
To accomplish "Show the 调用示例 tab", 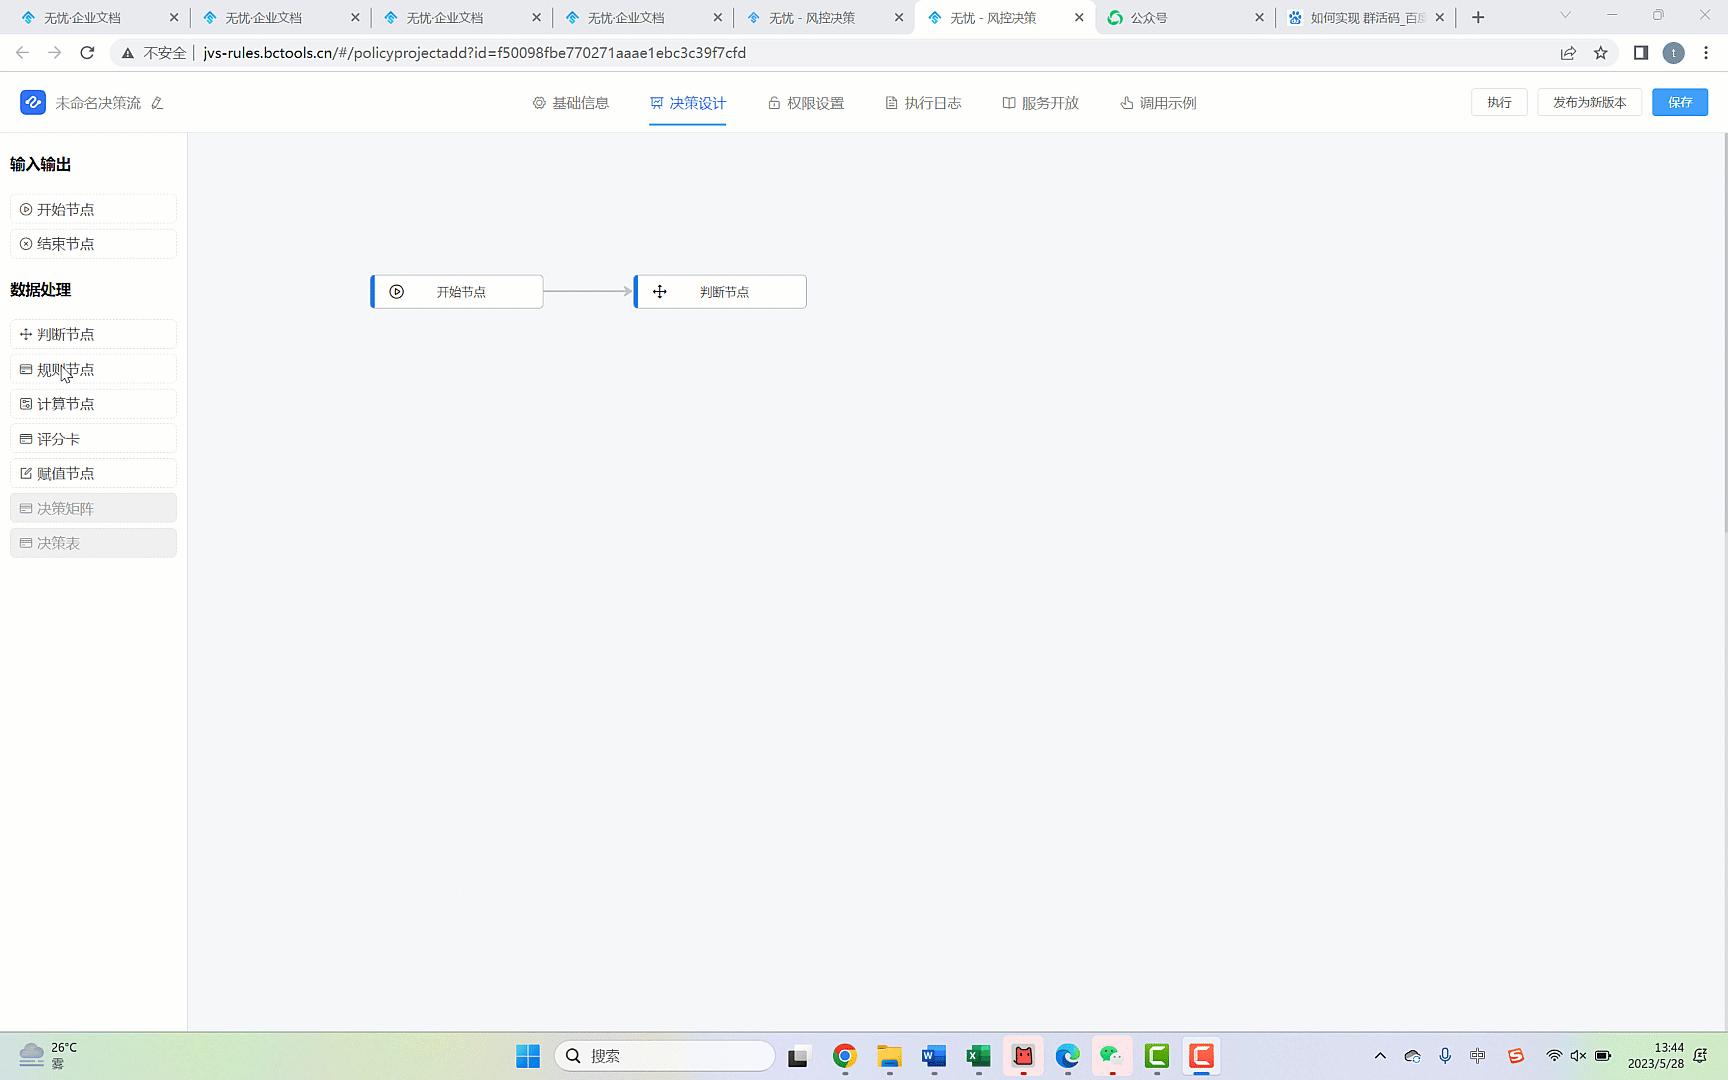I will (x=1158, y=103).
